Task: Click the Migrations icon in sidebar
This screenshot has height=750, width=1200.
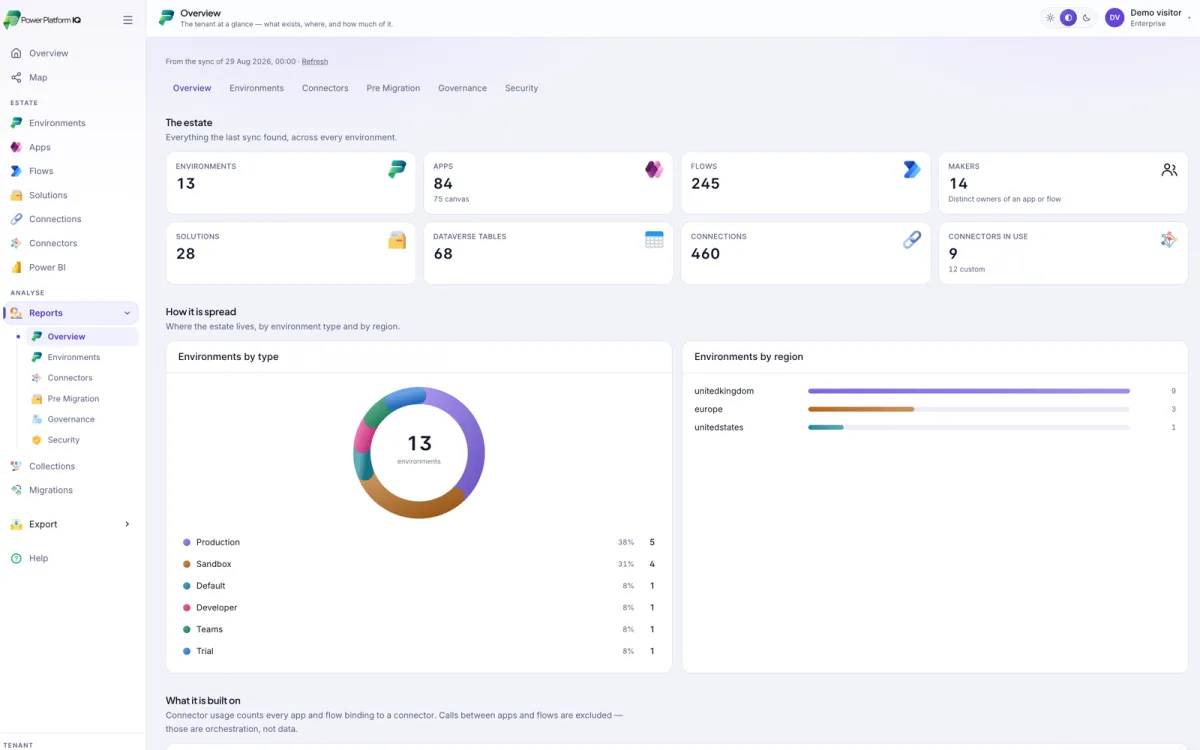Action: pos(16,490)
